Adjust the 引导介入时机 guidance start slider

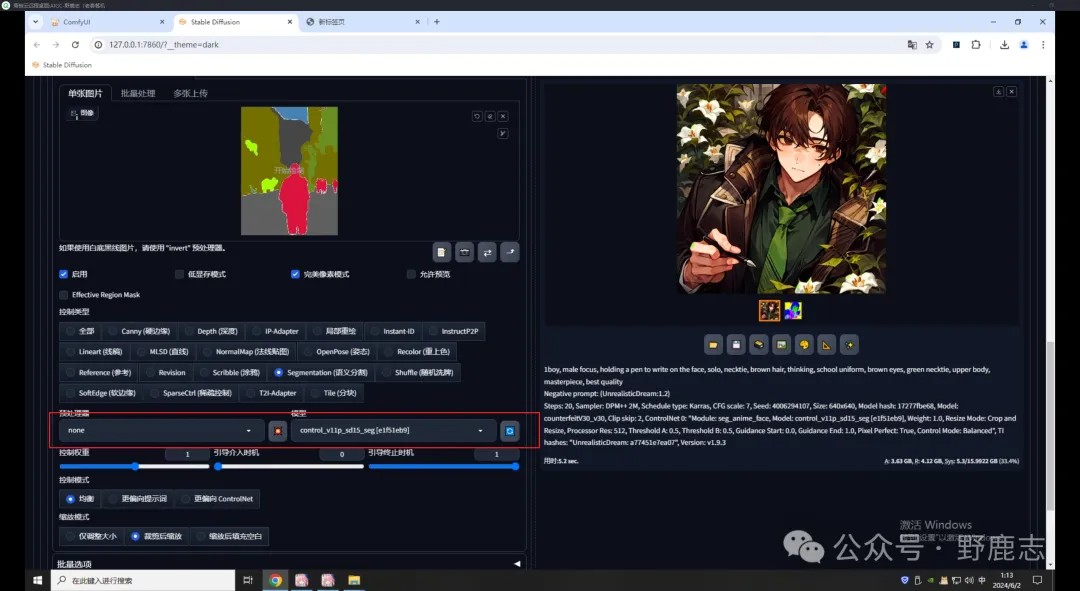[x=289, y=466]
